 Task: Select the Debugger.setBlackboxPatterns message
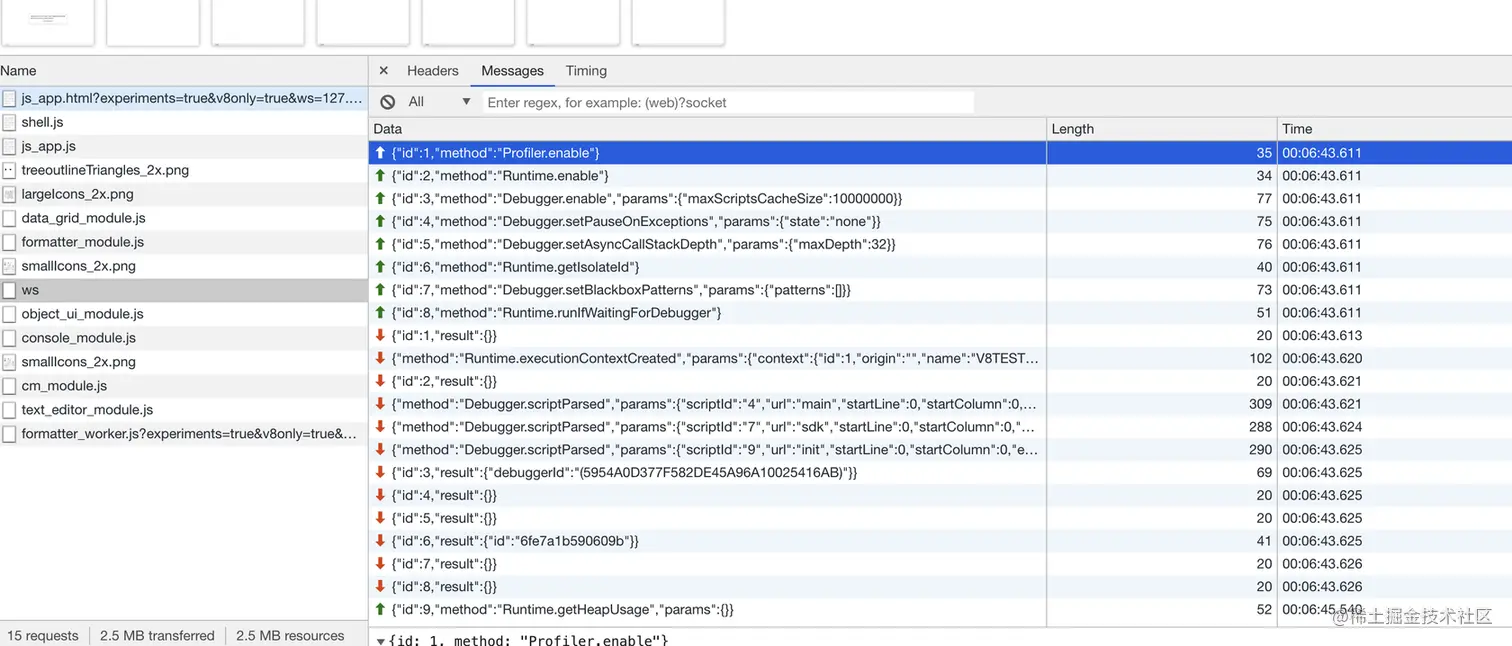[x=940, y=290]
